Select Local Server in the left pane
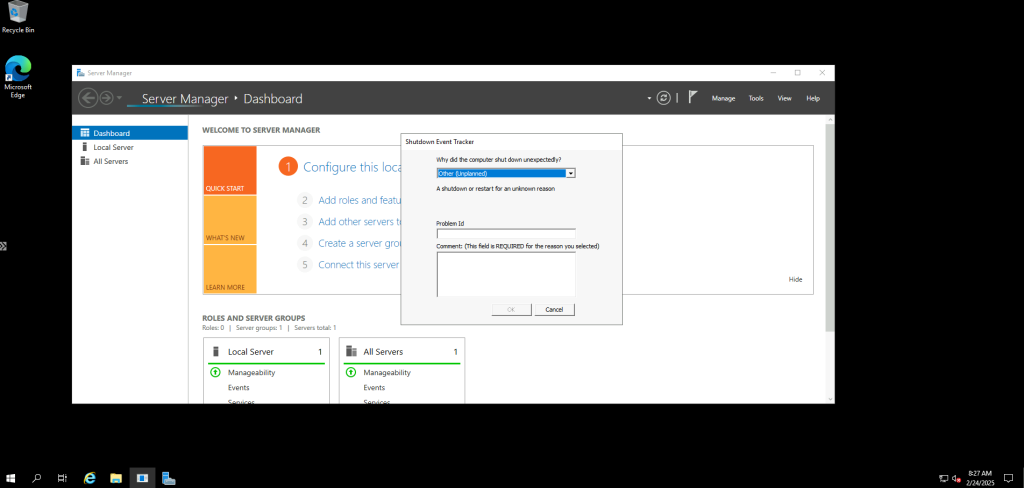Image resolution: width=1024 pixels, height=488 pixels. point(130,147)
